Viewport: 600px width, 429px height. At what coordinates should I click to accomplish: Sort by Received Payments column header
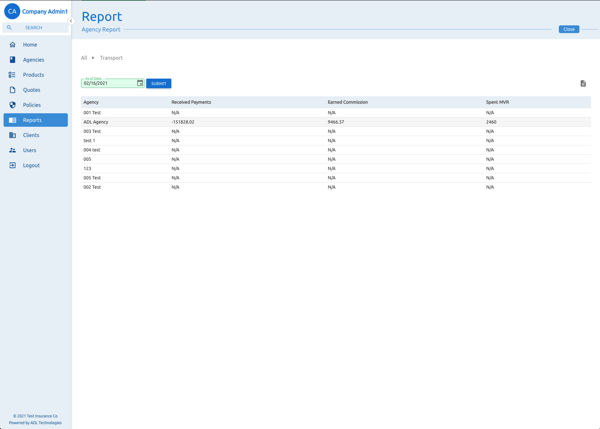pos(191,102)
